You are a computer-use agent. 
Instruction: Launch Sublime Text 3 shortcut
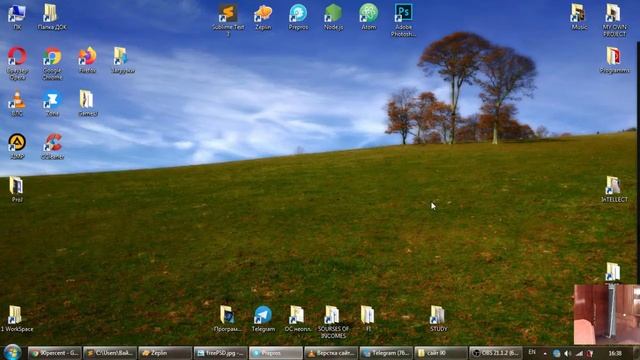(228, 20)
